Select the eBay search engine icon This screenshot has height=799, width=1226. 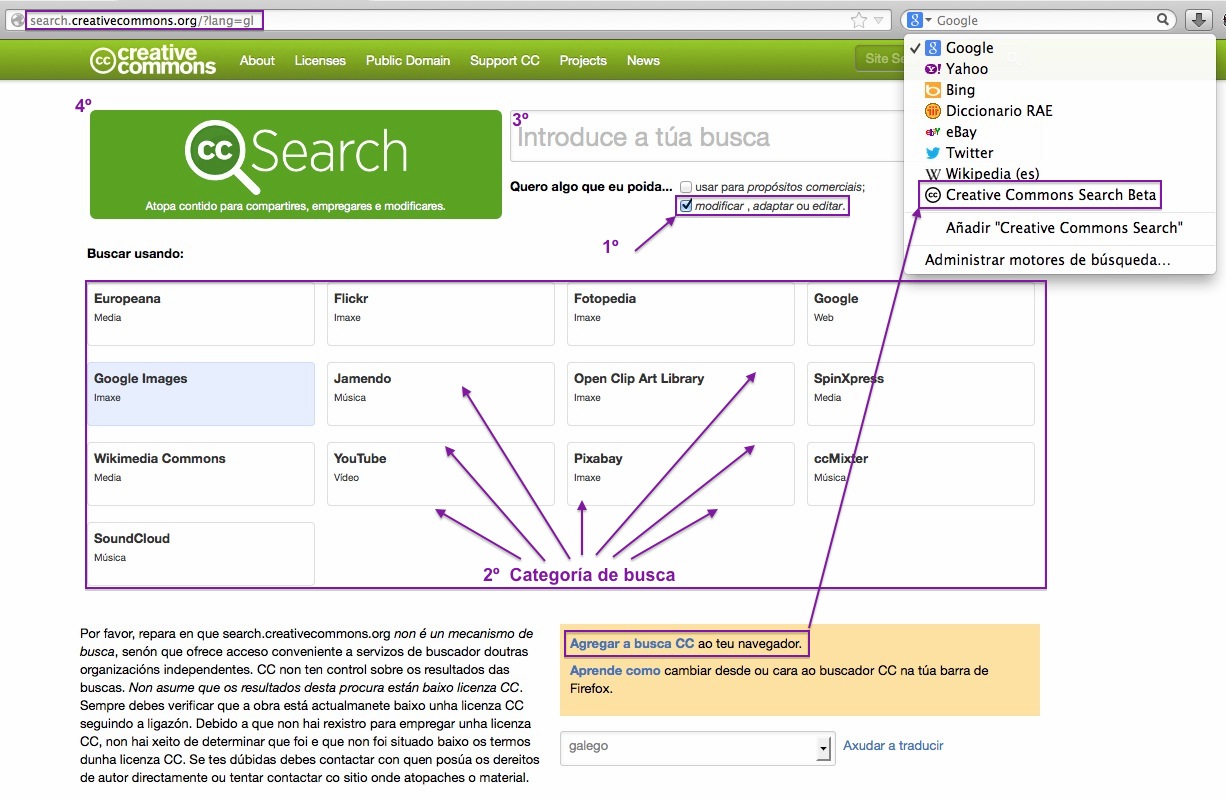click(934, 131)
